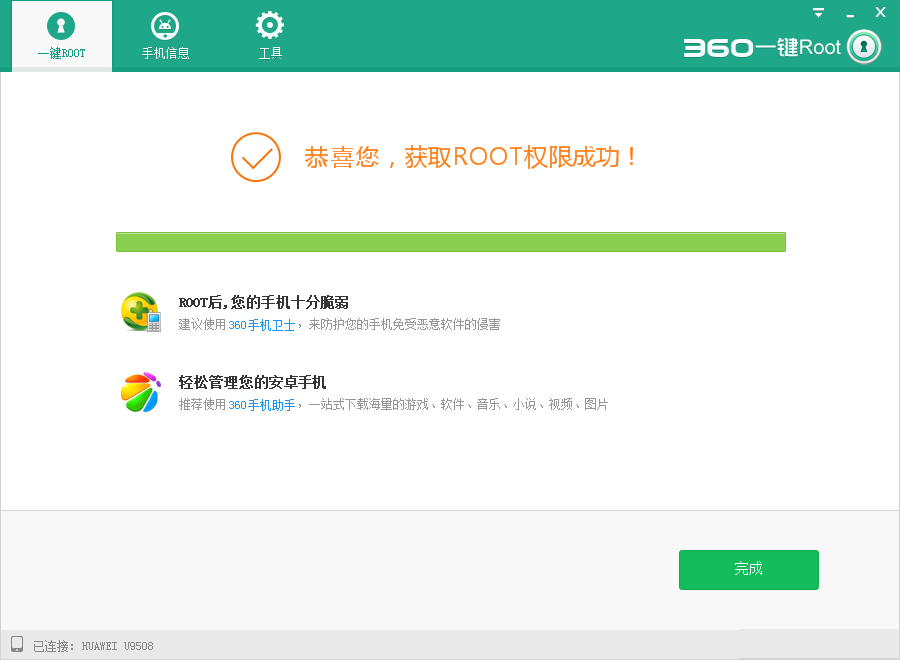Viewport: 900px width, 660px height.
Task: Click the colorful 360手机助手 icon
Action: point(141,392)
